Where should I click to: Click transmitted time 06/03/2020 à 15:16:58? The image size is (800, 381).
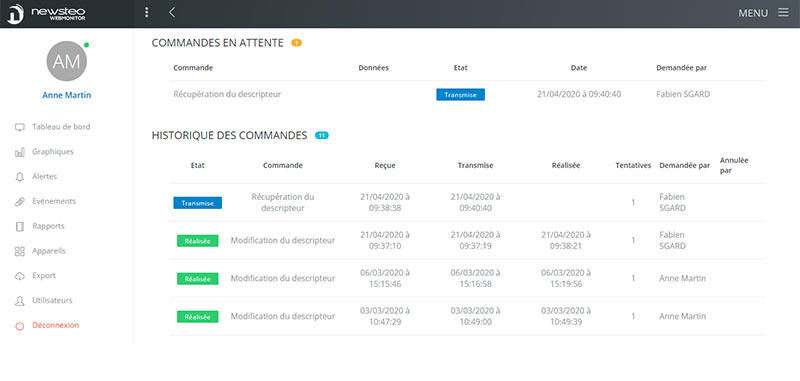point(476,278)
